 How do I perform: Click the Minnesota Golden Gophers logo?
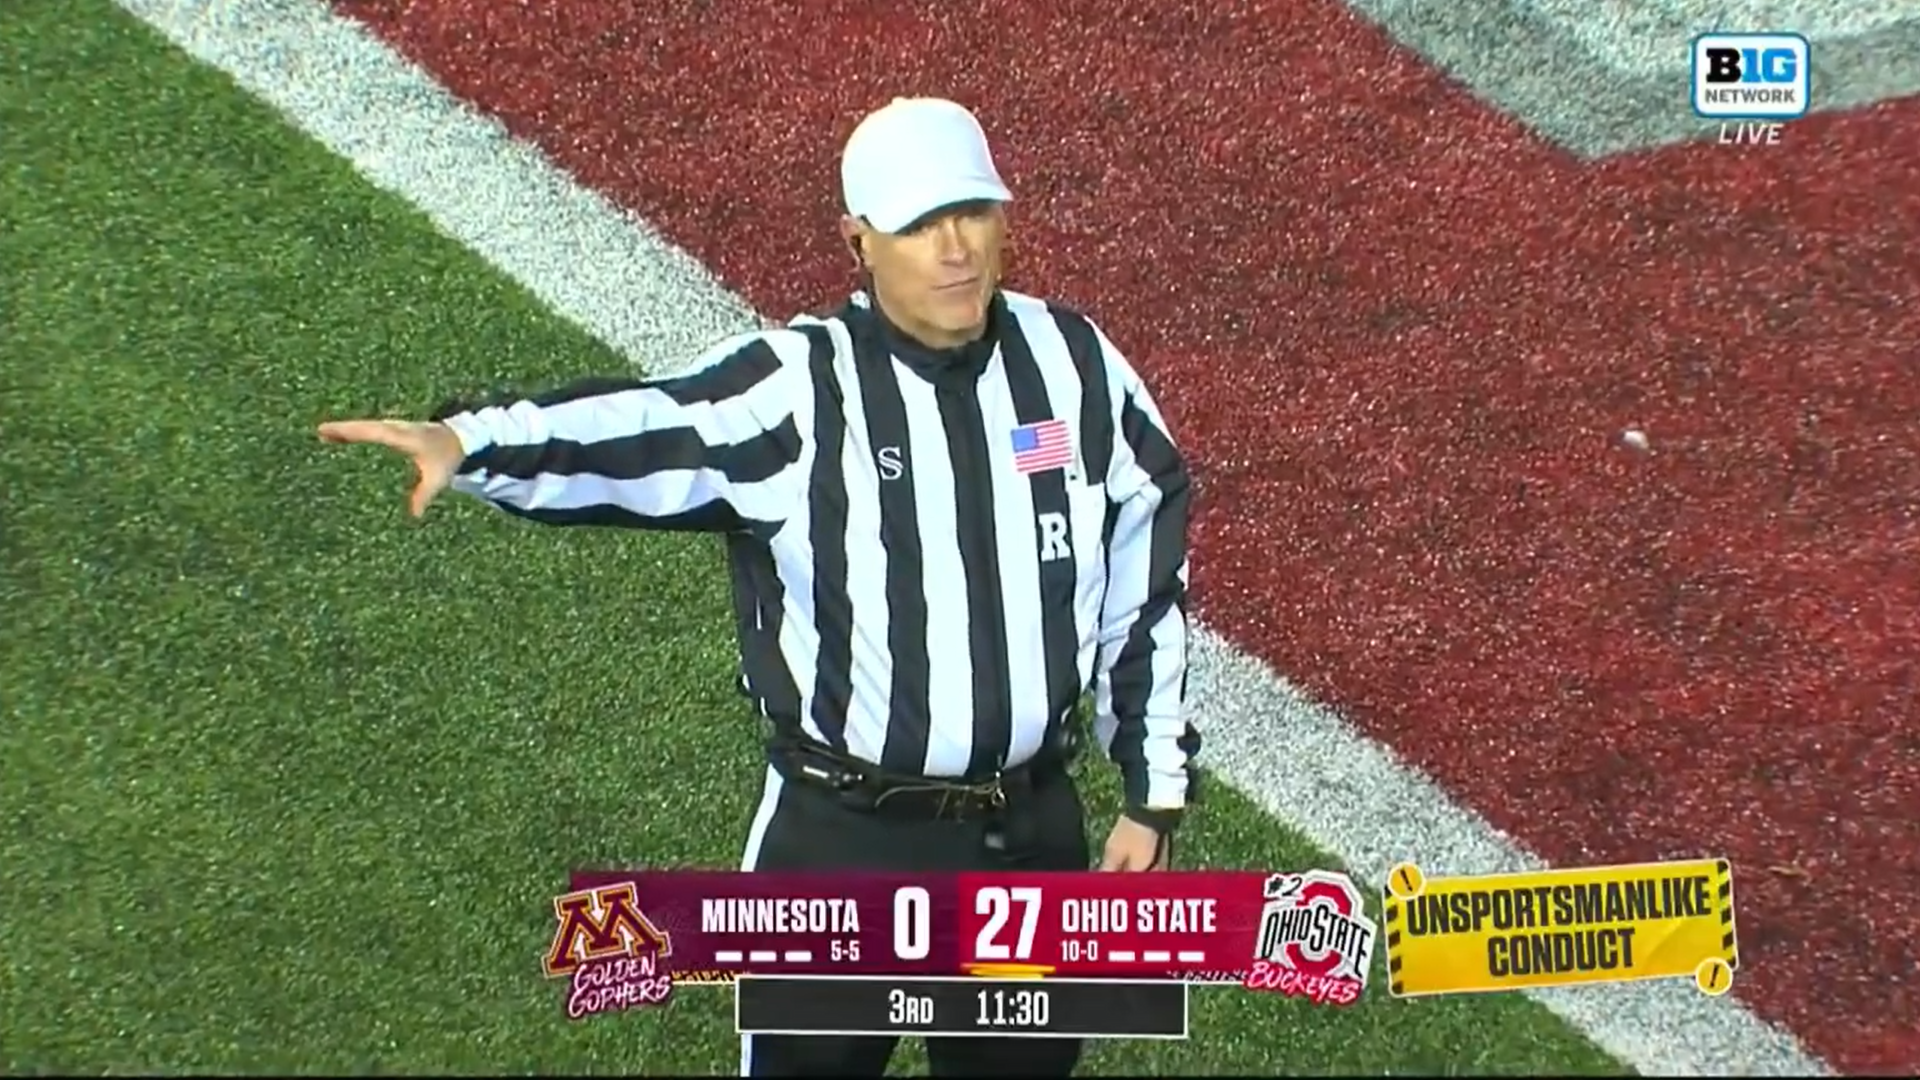point(607,947)
